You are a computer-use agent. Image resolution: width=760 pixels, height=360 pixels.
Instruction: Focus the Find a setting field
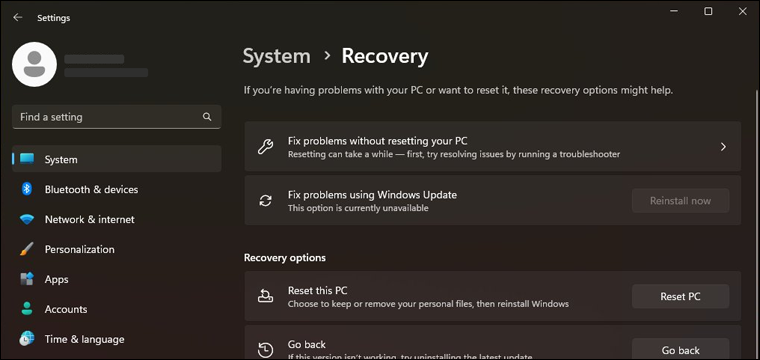tap(117, 117)
